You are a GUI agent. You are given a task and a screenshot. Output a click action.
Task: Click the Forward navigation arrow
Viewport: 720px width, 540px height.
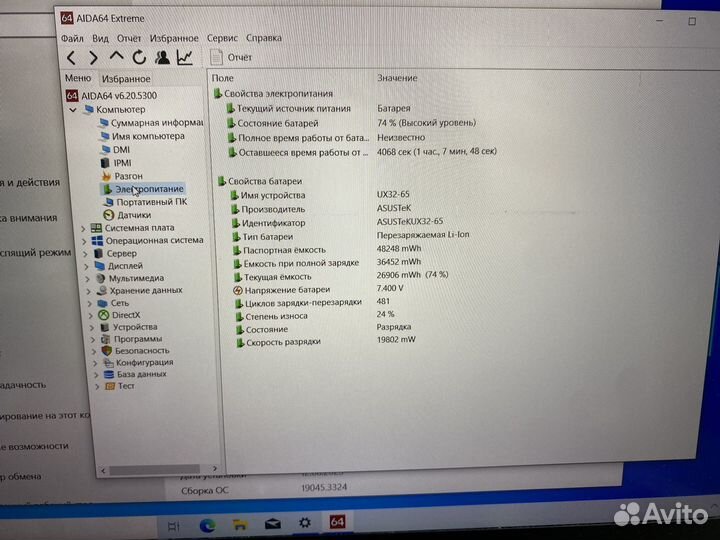(93, 58)
